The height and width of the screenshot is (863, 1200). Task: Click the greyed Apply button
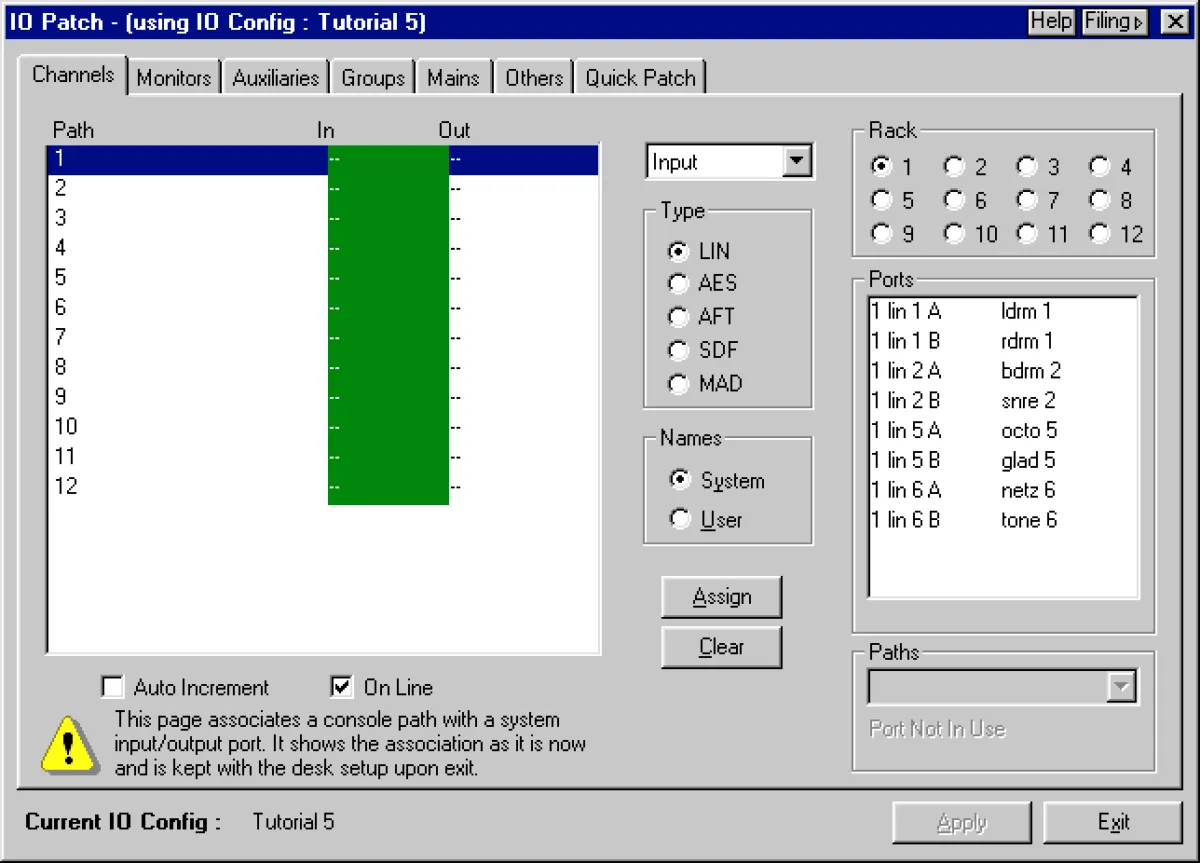962,822
